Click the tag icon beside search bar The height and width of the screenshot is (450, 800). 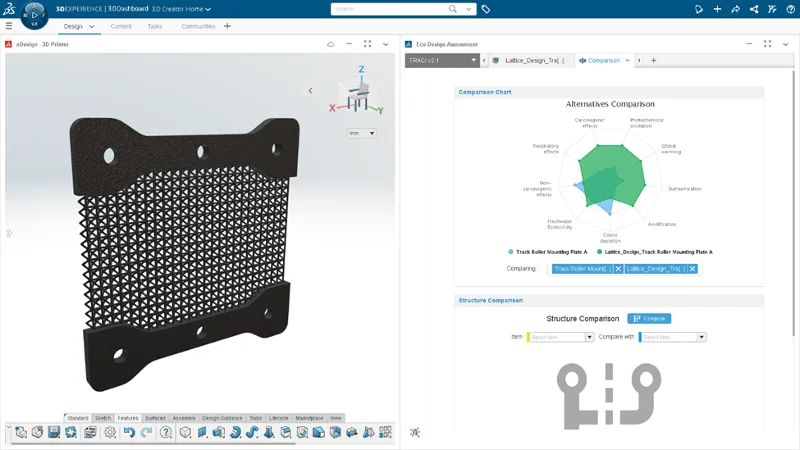486,9
